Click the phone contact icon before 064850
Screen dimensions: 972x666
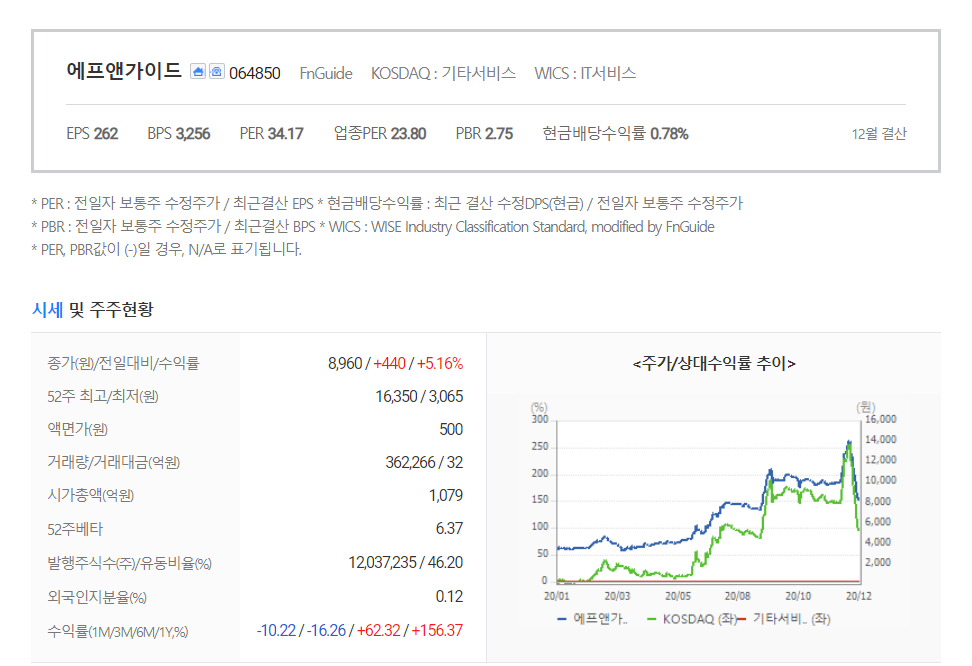coord(216,71)
